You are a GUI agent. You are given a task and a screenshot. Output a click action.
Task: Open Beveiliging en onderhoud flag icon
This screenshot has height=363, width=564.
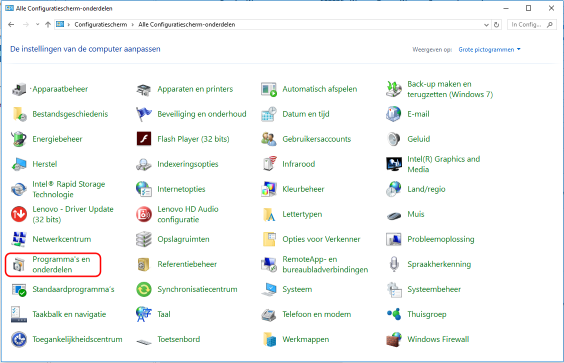[x=144, y=114]
